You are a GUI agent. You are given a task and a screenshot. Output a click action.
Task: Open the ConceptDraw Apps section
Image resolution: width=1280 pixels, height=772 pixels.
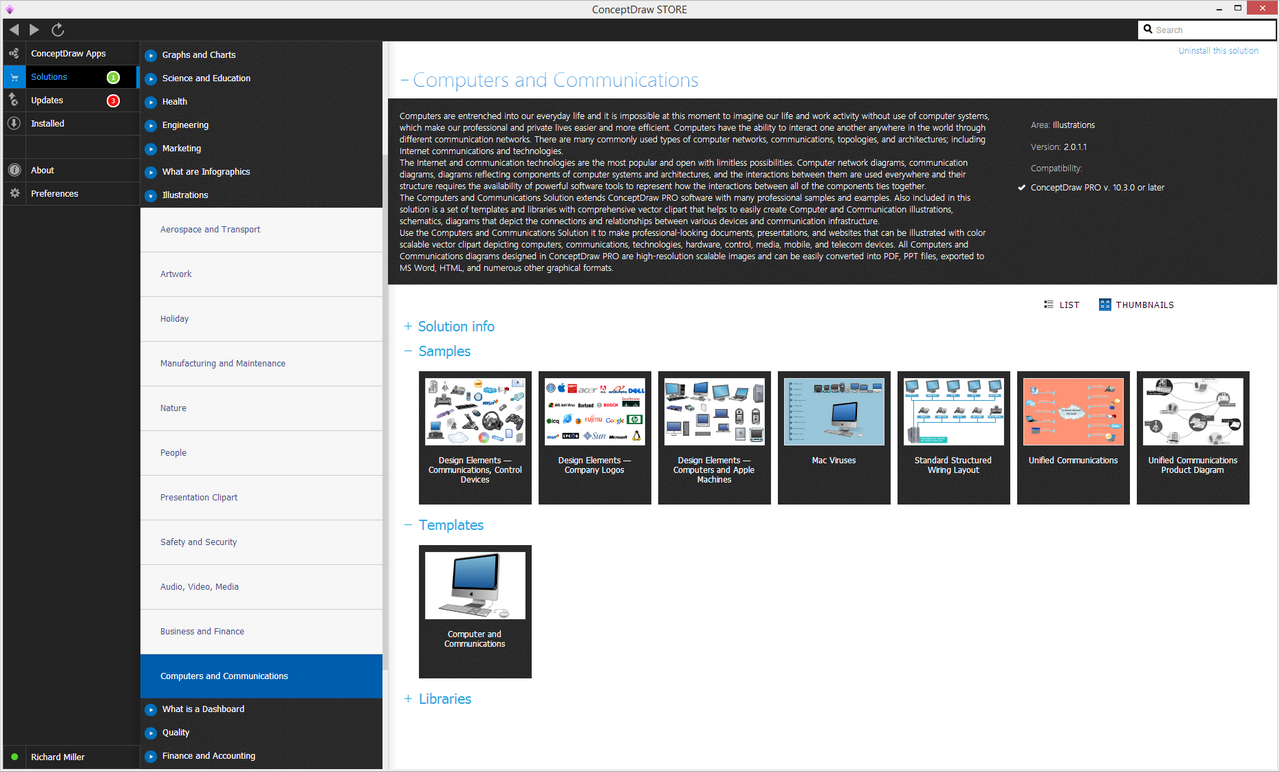70,53
